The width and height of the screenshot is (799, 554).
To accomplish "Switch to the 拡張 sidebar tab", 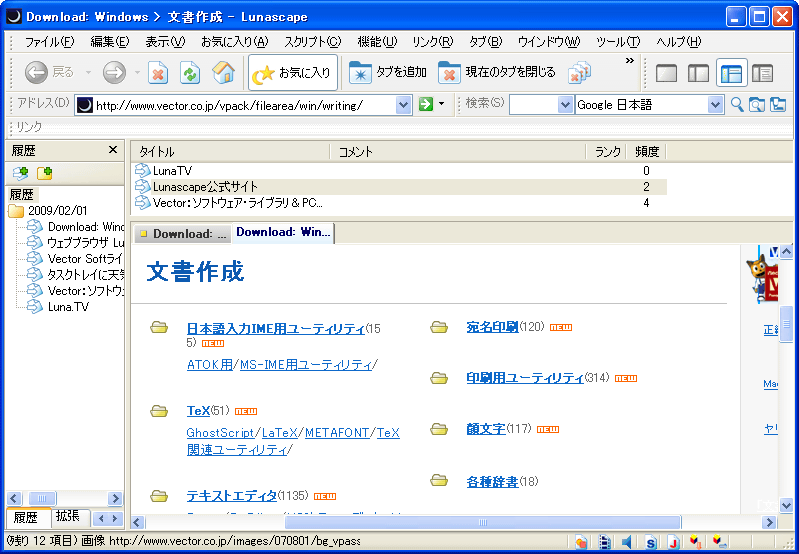I will coord(70,517).
